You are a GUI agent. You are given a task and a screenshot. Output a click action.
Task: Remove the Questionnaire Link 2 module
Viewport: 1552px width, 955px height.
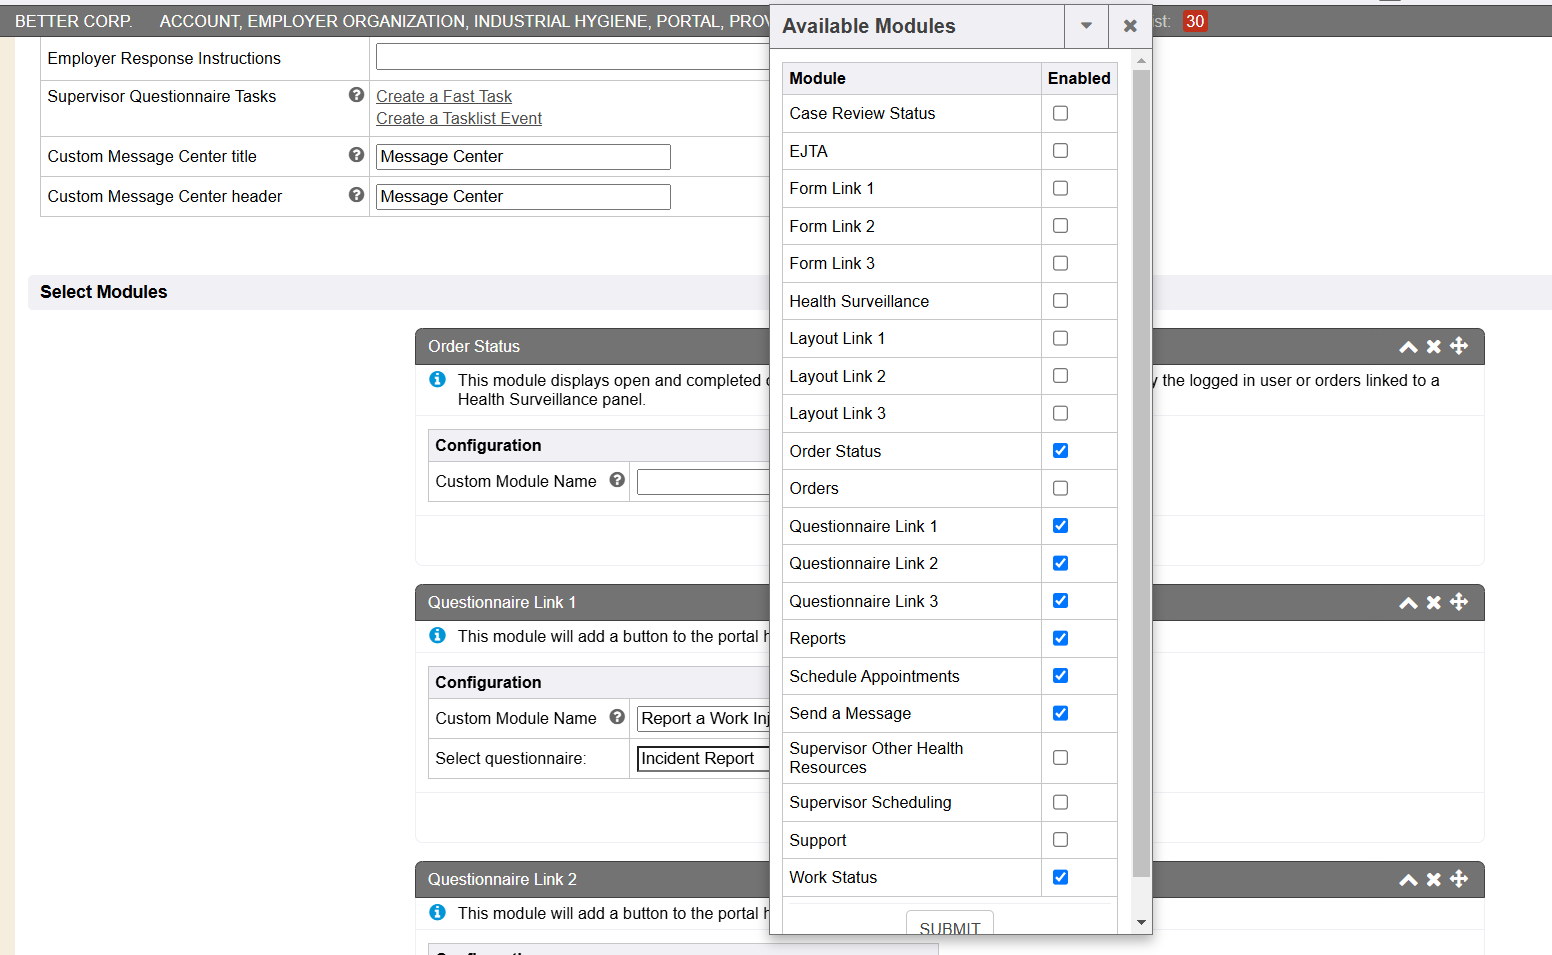[x=1434, y=880]
